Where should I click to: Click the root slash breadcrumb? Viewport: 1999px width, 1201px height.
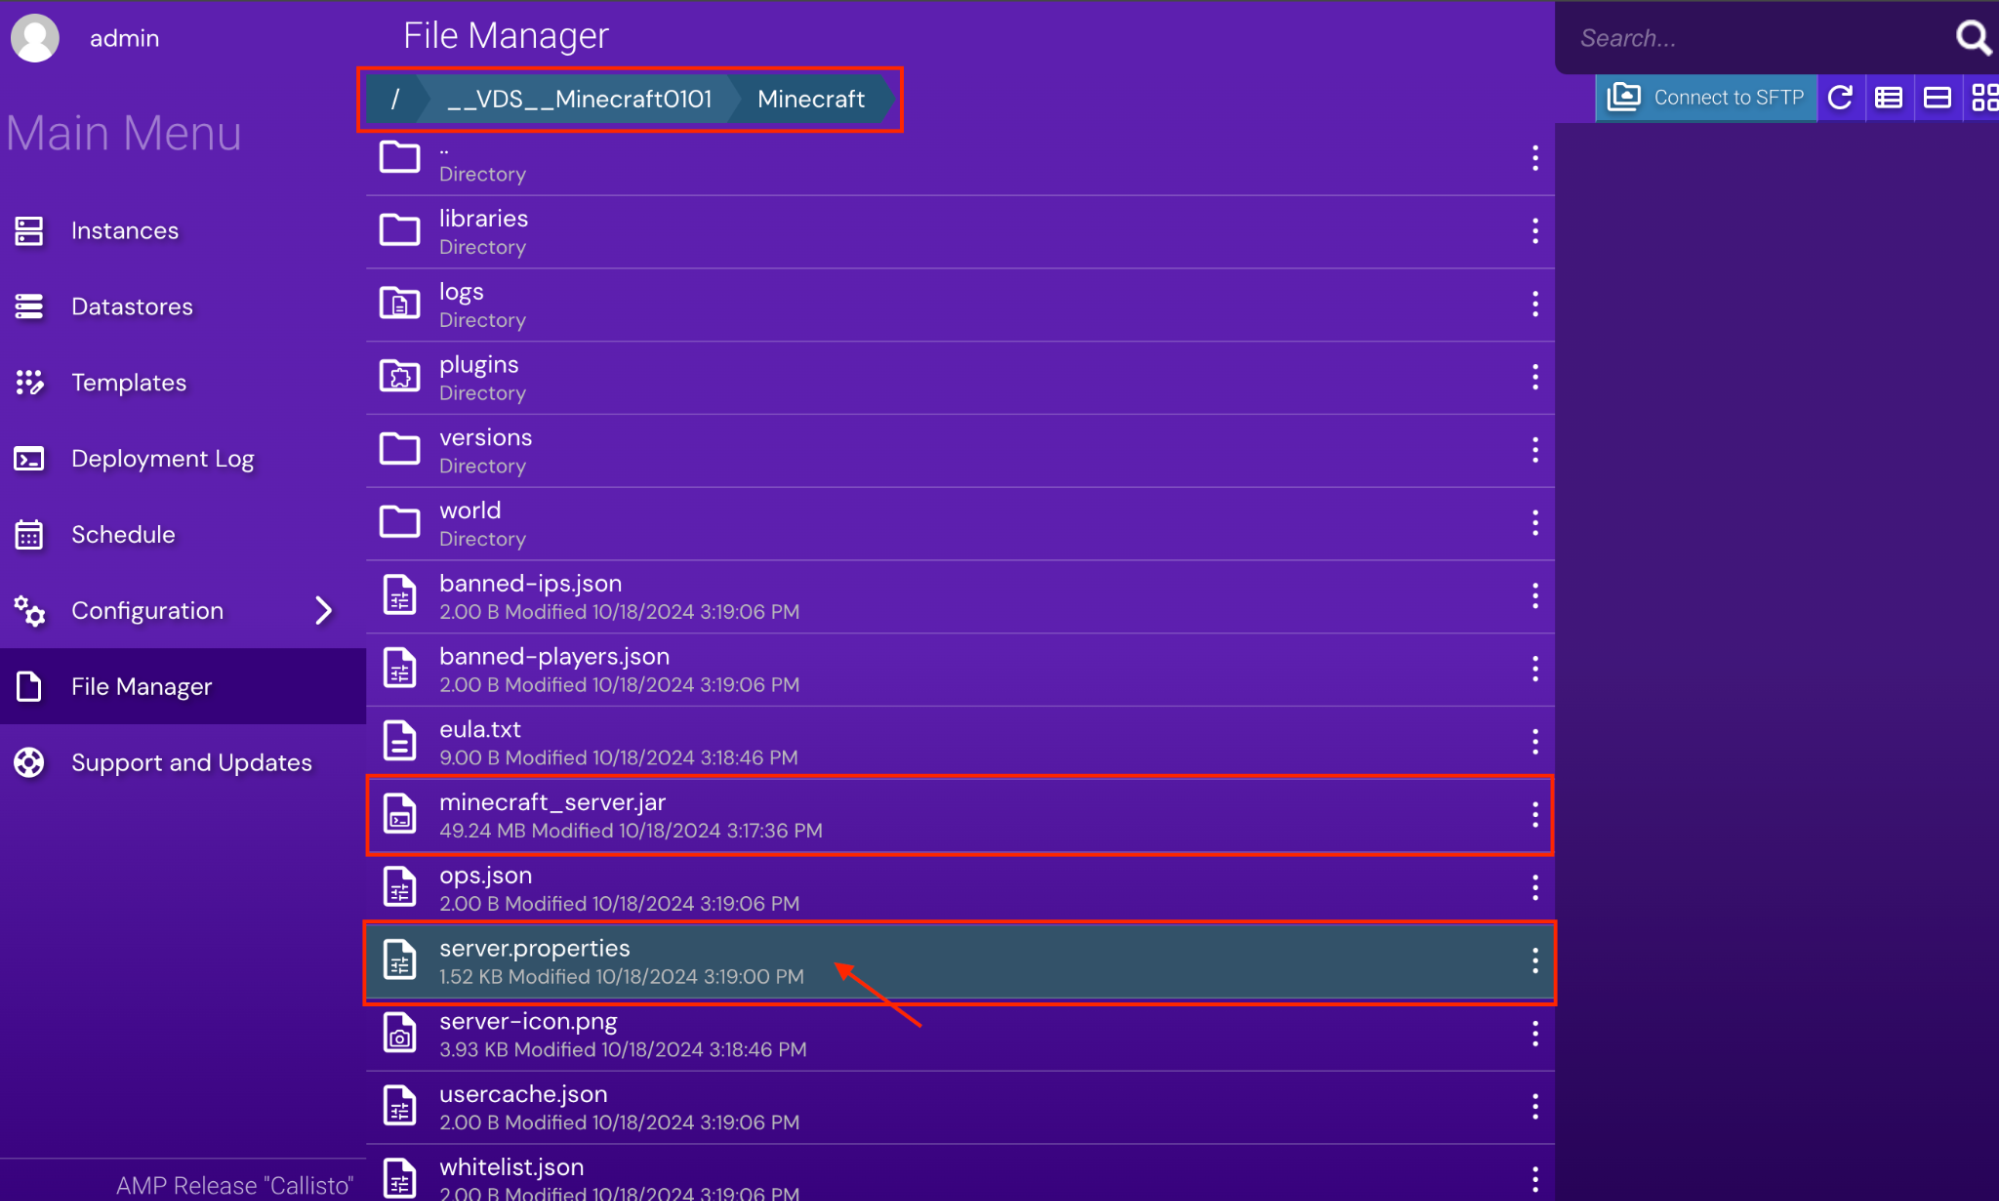(395, 99)
